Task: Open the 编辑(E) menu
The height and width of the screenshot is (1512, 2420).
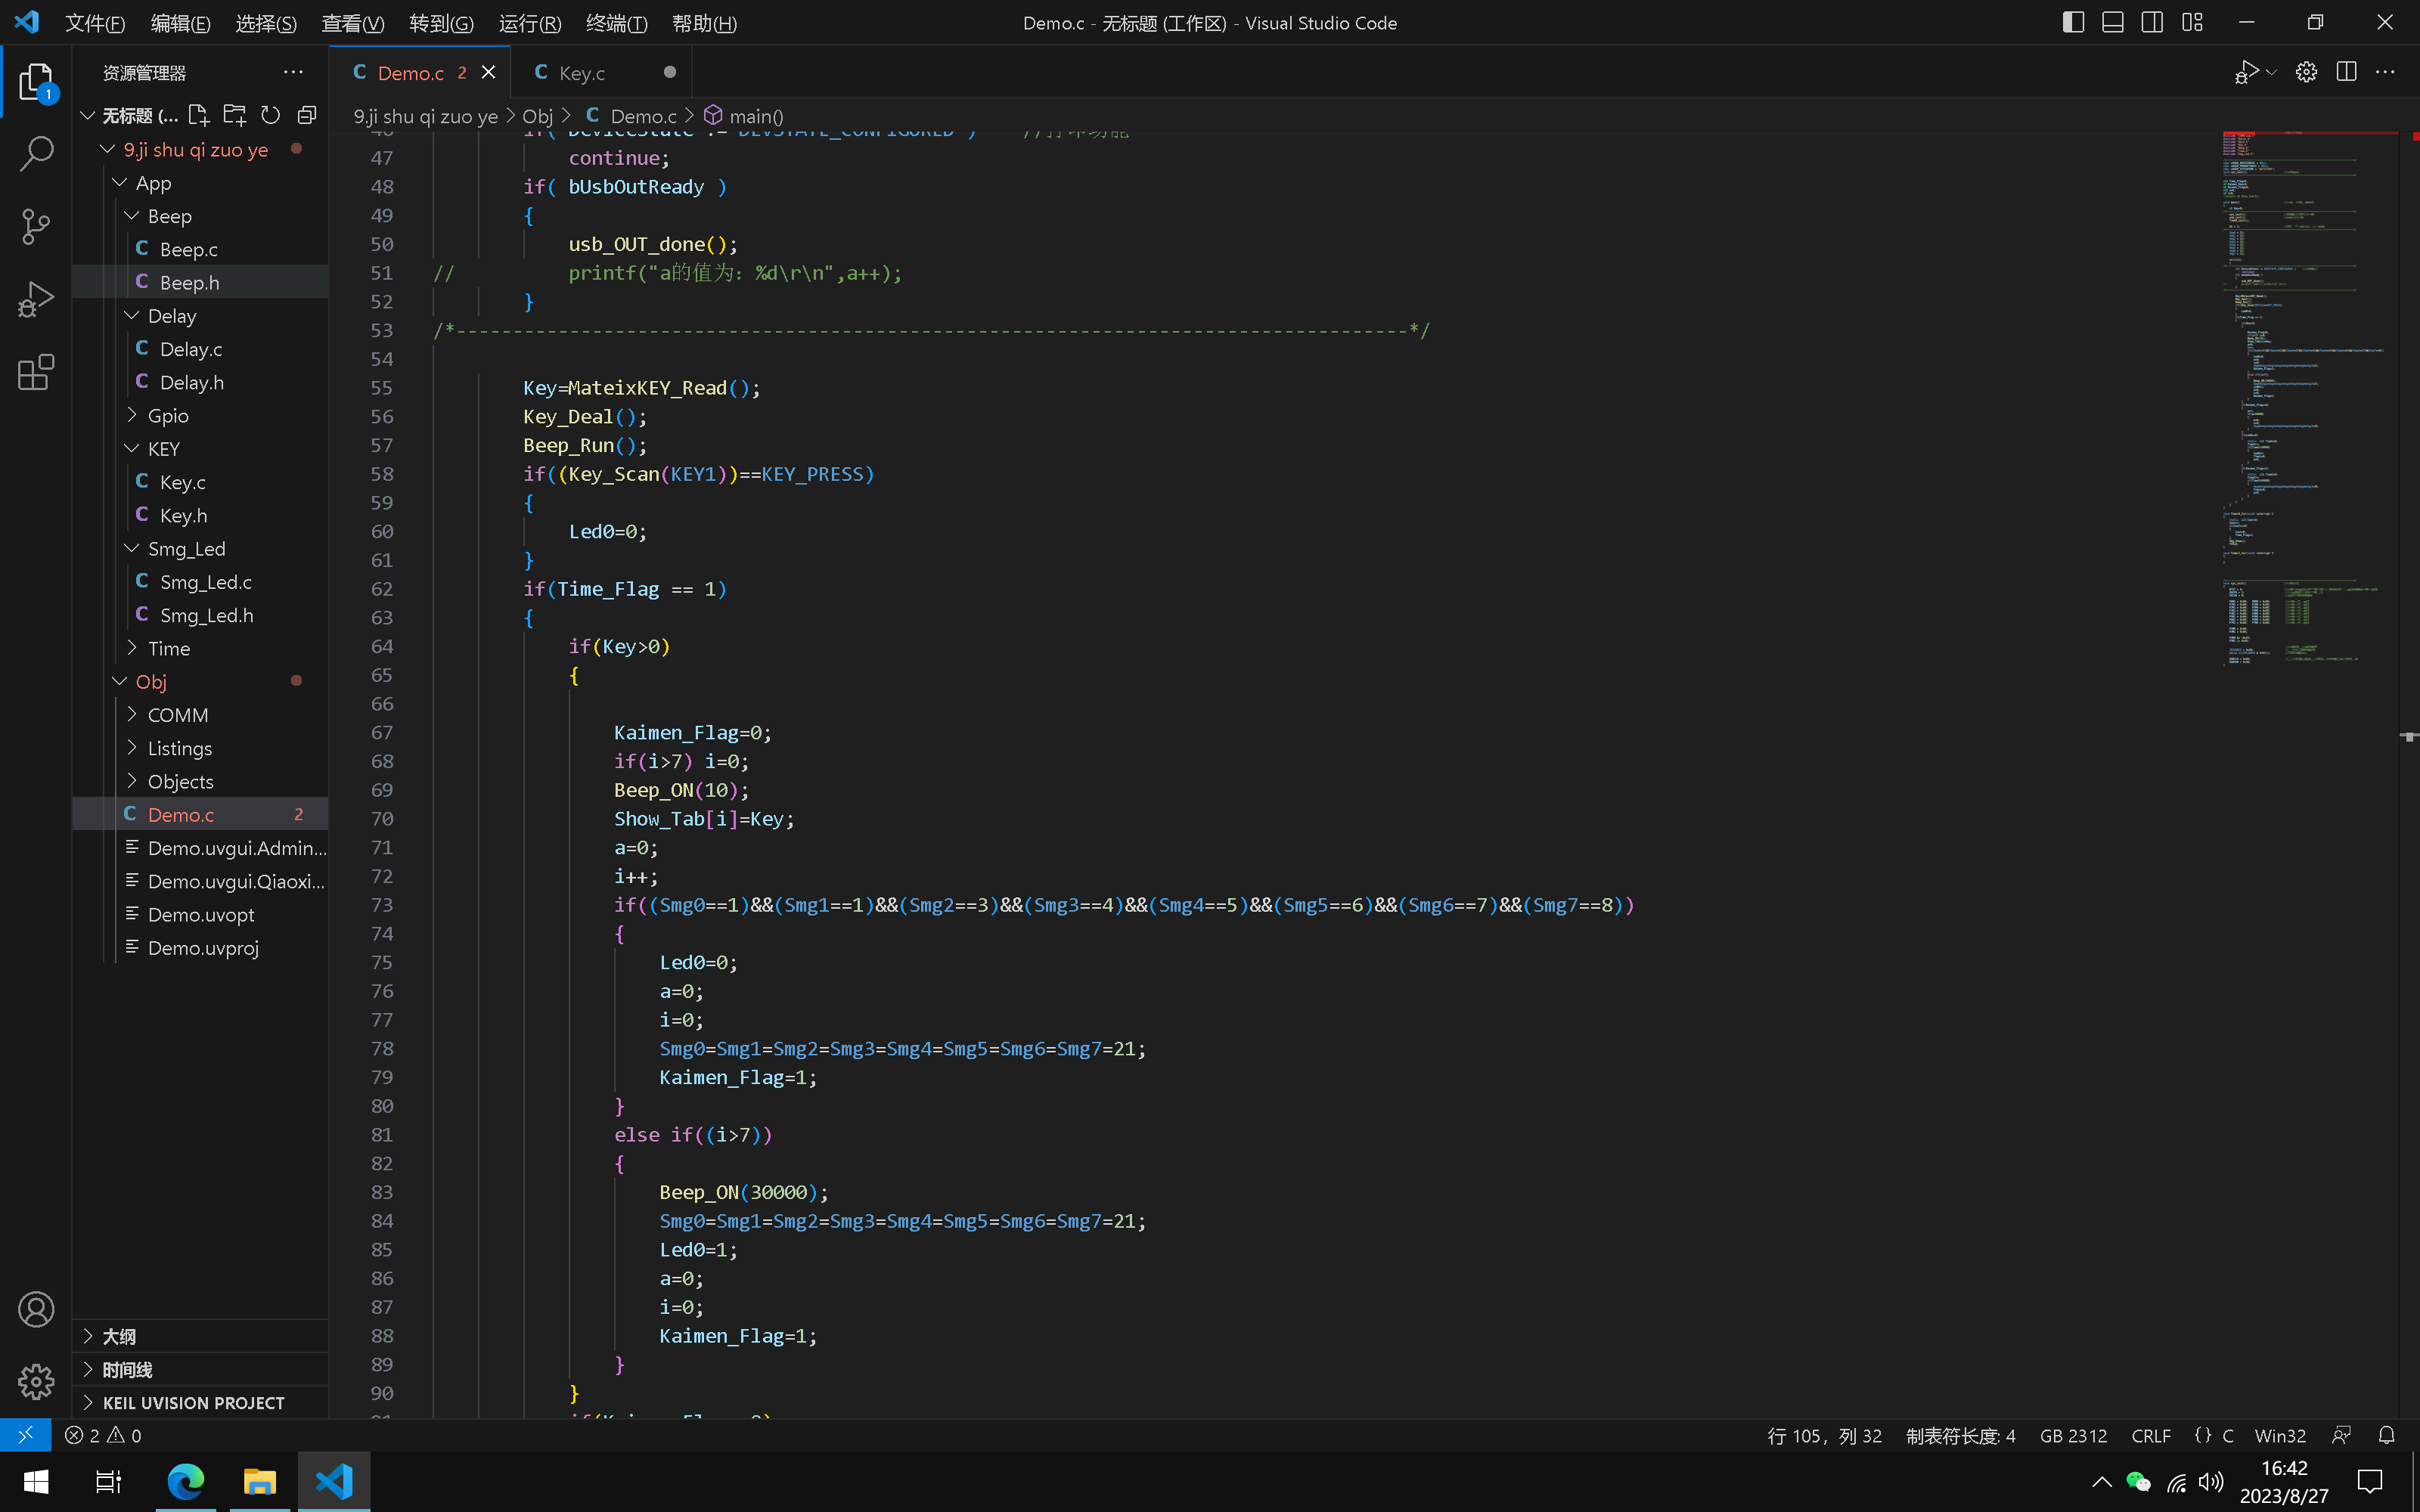Action: click(181, 23)
